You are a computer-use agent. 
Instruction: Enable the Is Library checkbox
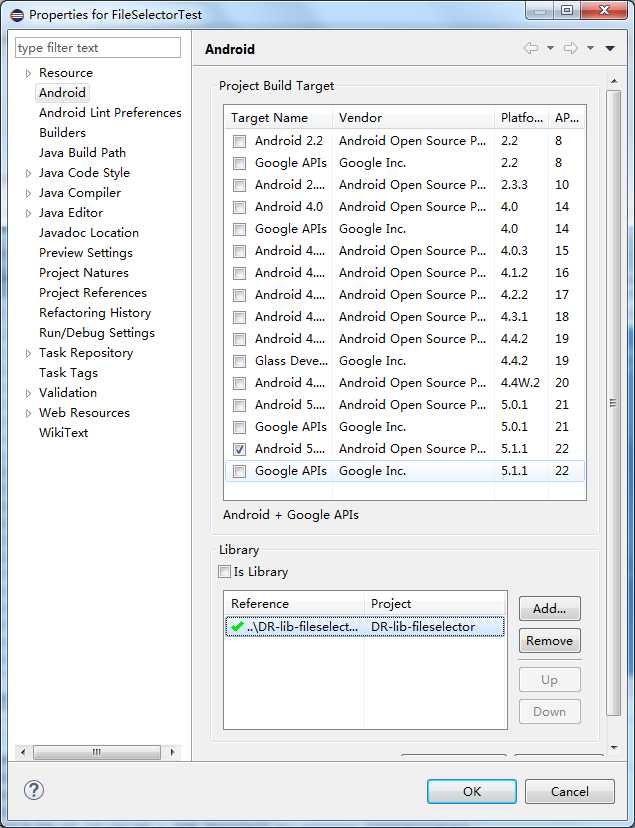(x=224, y=571)
